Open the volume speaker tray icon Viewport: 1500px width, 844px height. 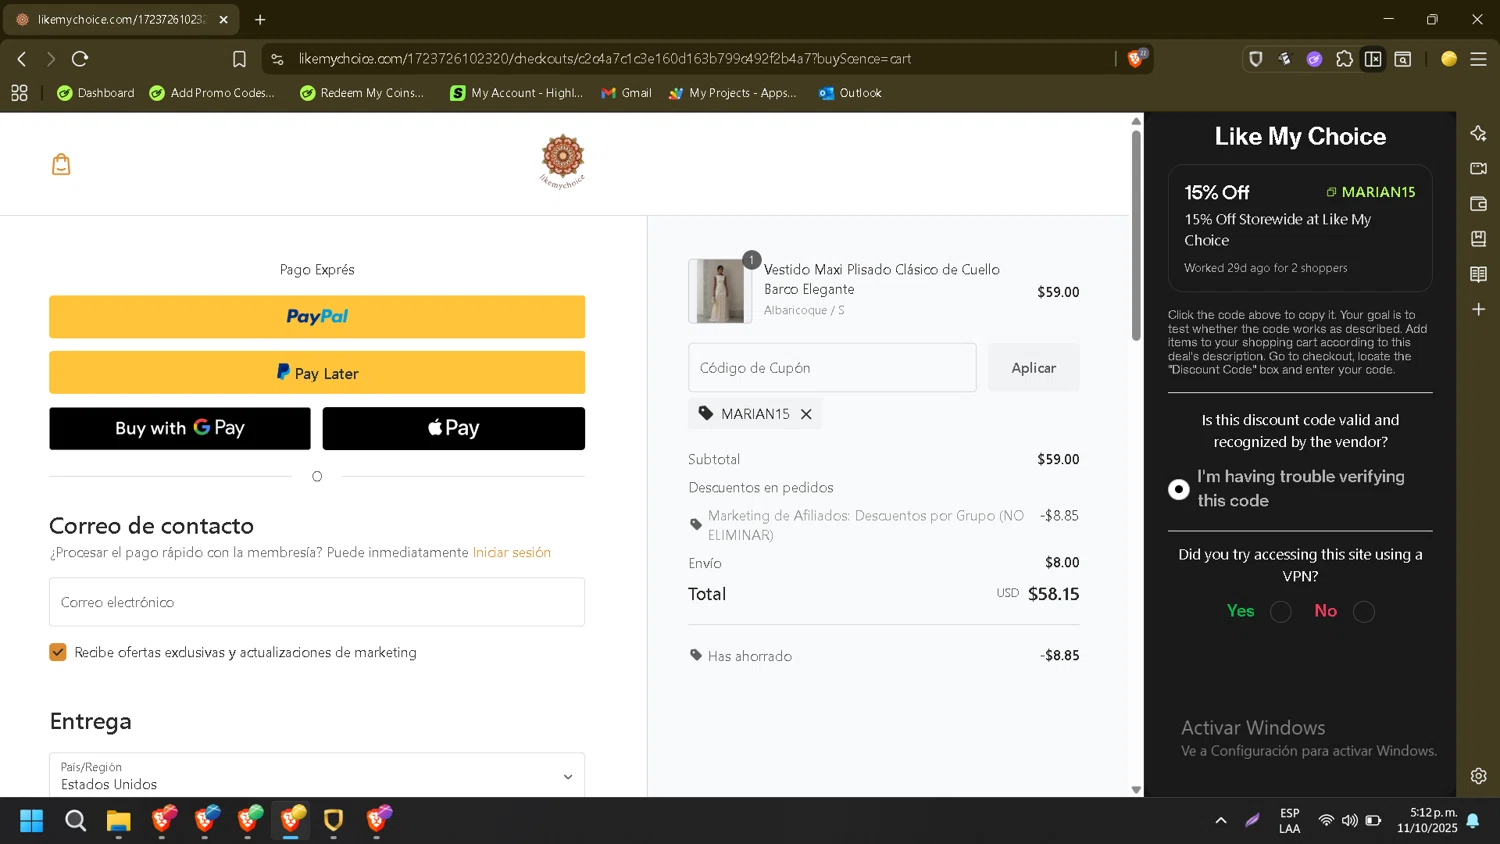[1350, 821]
